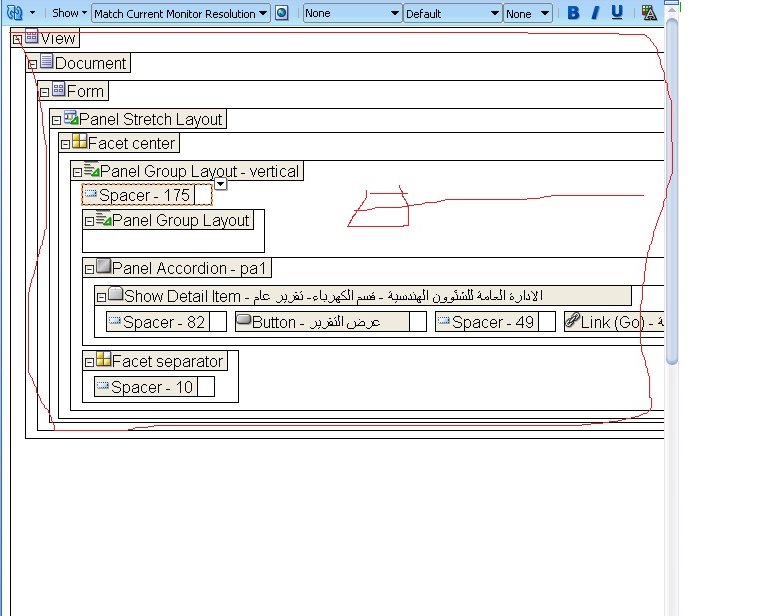Collapse the Panel Stretch Layout node
This screenshot has width=768, height=616.
[x=56, y=120]
